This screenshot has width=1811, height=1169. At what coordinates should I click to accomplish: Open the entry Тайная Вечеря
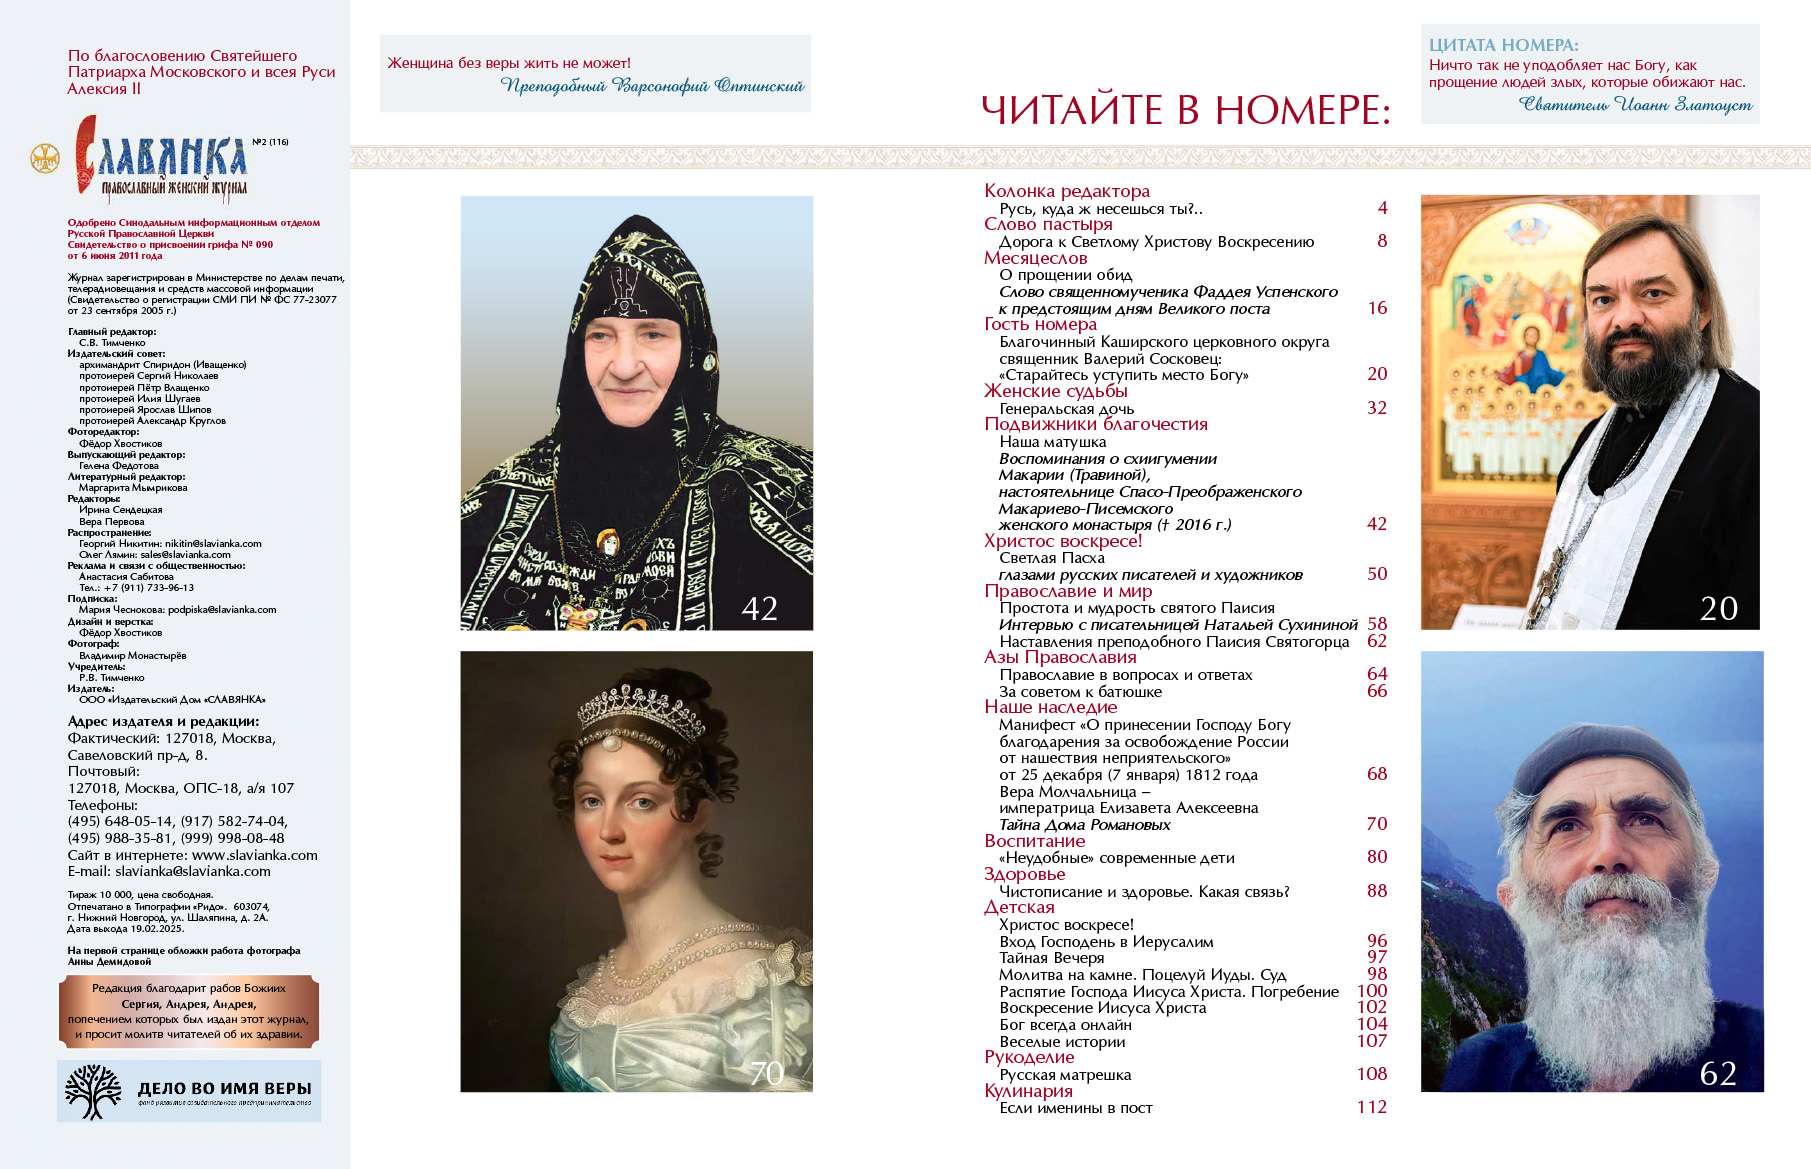click(x=1052, y=958)
